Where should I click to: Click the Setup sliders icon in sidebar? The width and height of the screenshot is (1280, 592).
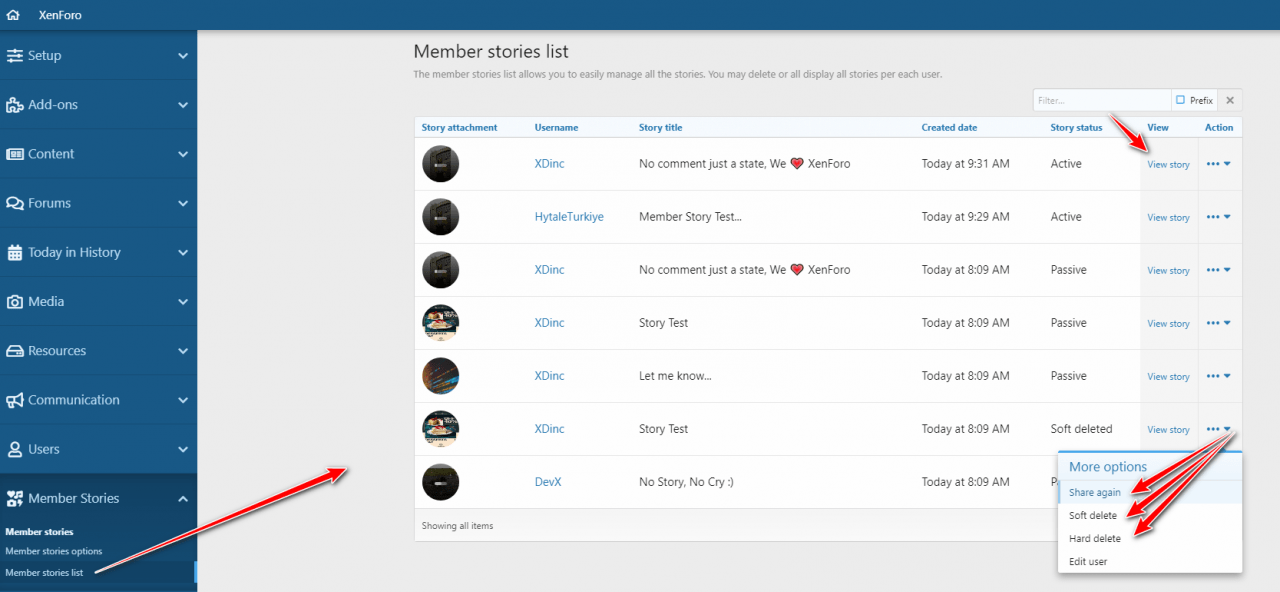(x=15, y=56)
